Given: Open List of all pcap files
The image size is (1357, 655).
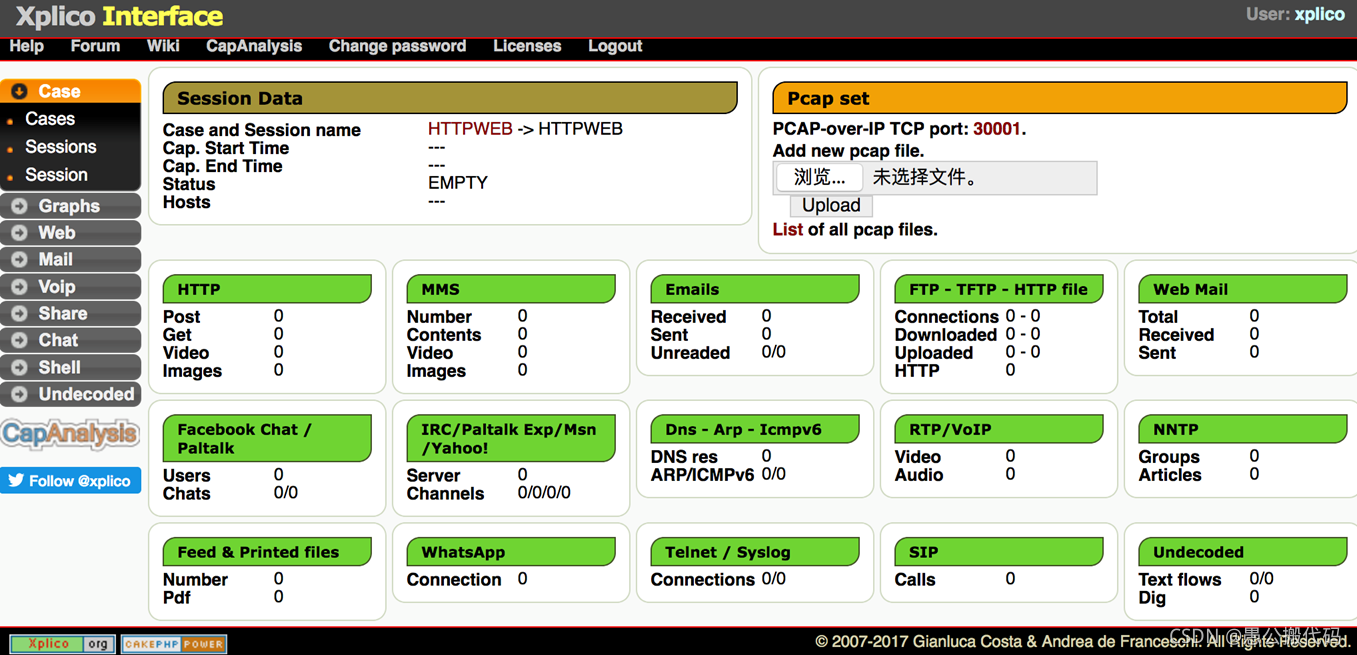Looking at the screenshot, I should (788, 229).
